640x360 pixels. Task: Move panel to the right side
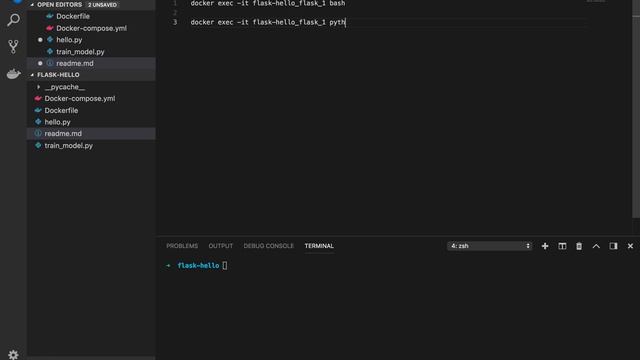coord(613,246)
